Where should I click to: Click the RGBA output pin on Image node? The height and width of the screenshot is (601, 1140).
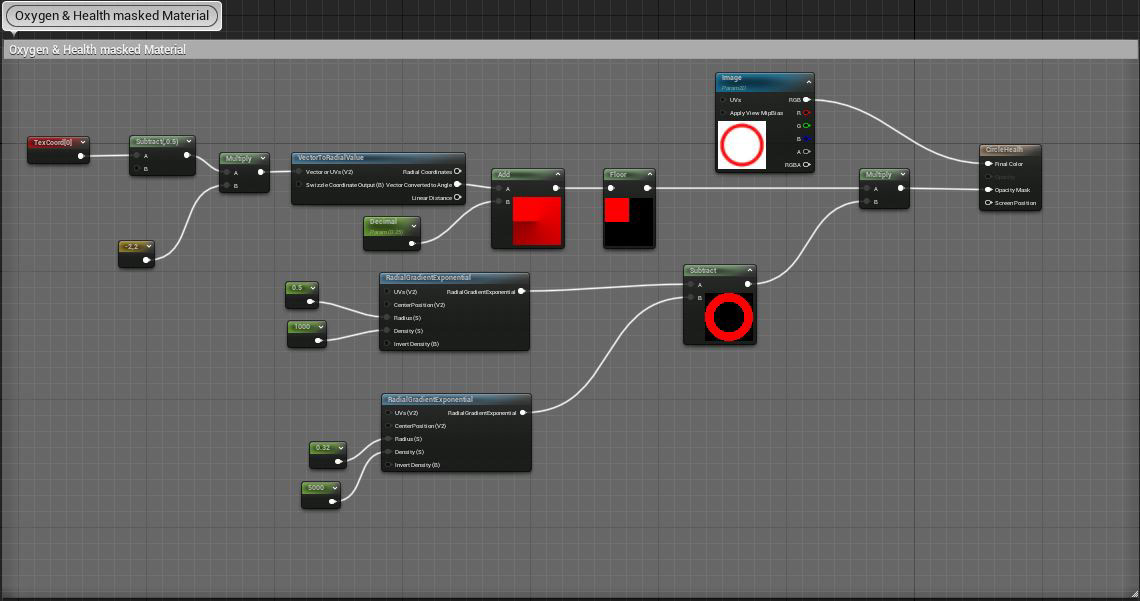tap(806, 165)
